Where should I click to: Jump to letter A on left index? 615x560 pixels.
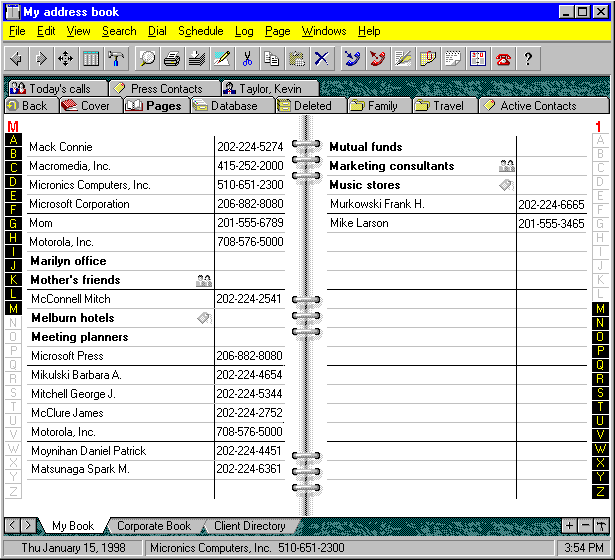click(13, 140)
